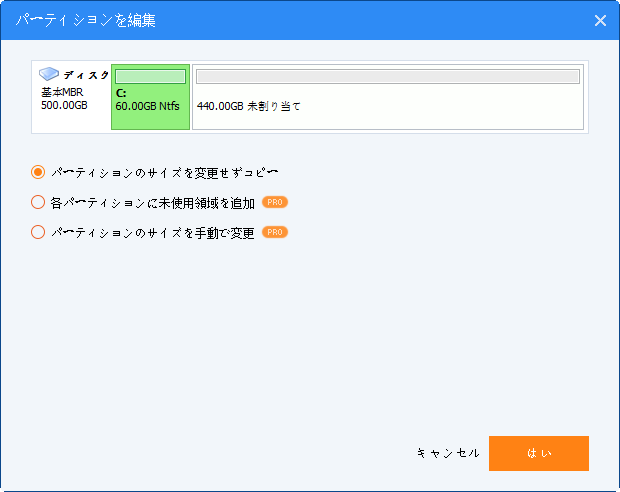The height and width of the screenshot is (492, 620).
Task: Click PRO badge beside add unused space option
Action: 275,202
